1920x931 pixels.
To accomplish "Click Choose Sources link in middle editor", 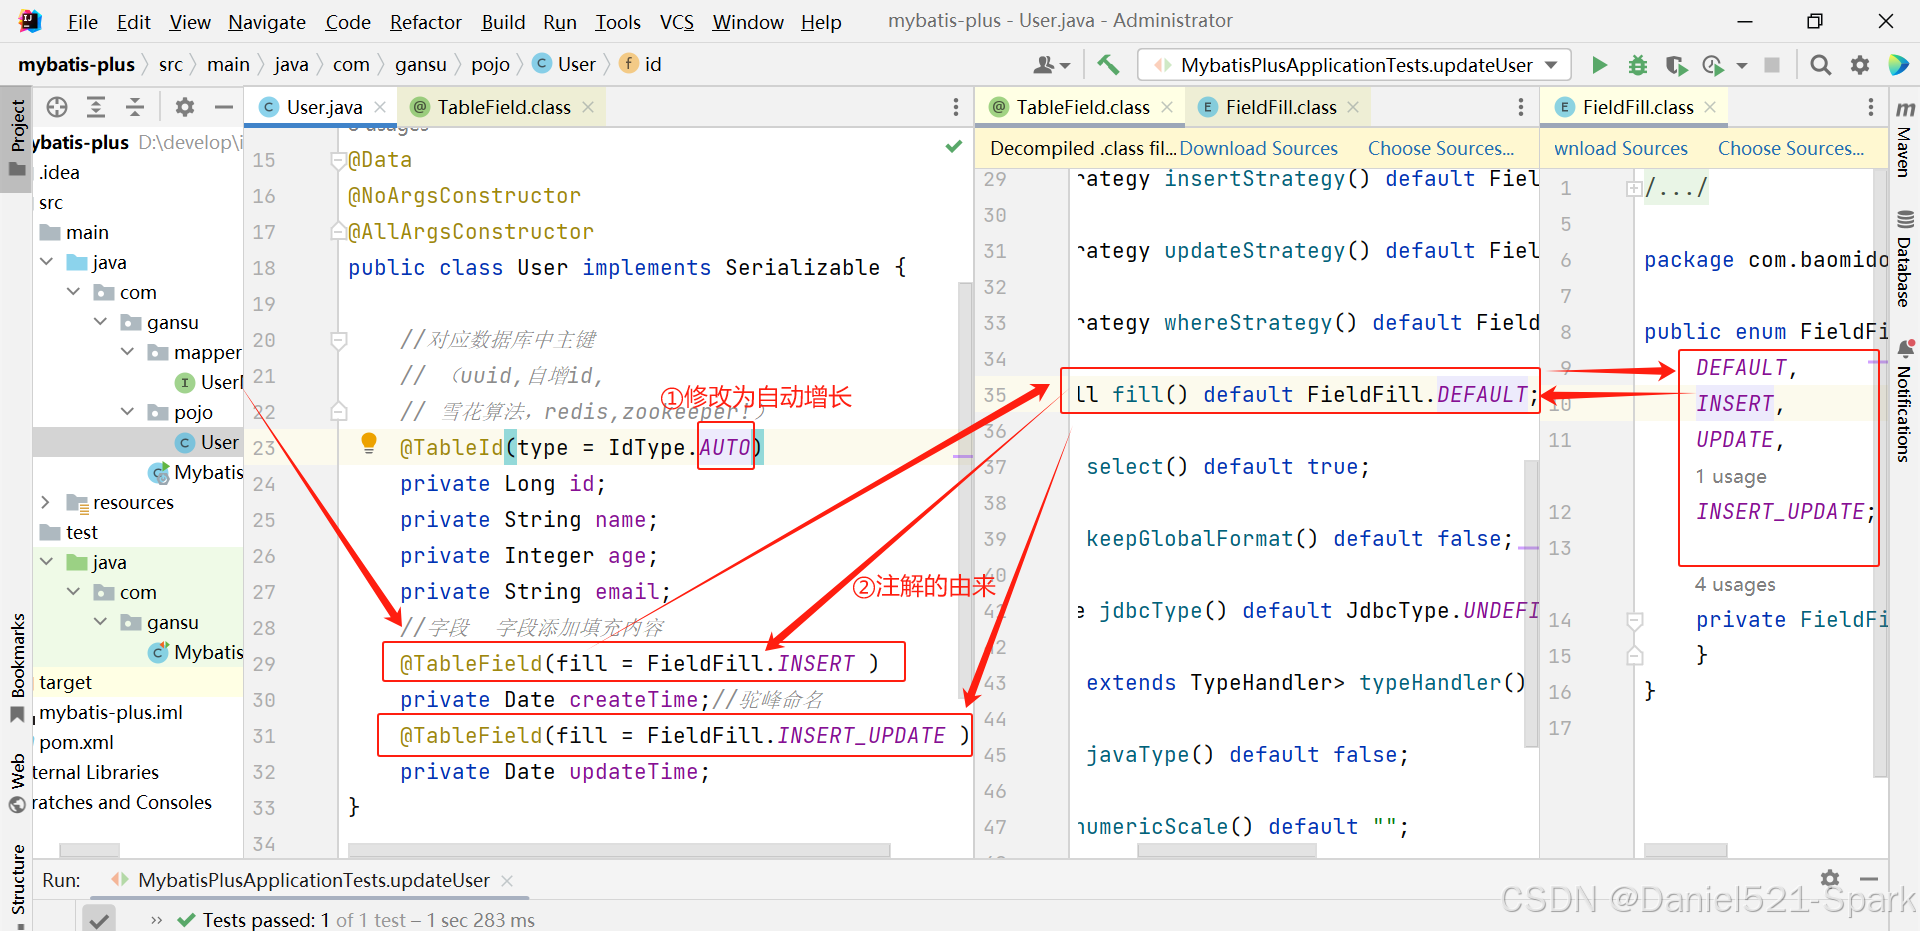I will click(1441, 148).
